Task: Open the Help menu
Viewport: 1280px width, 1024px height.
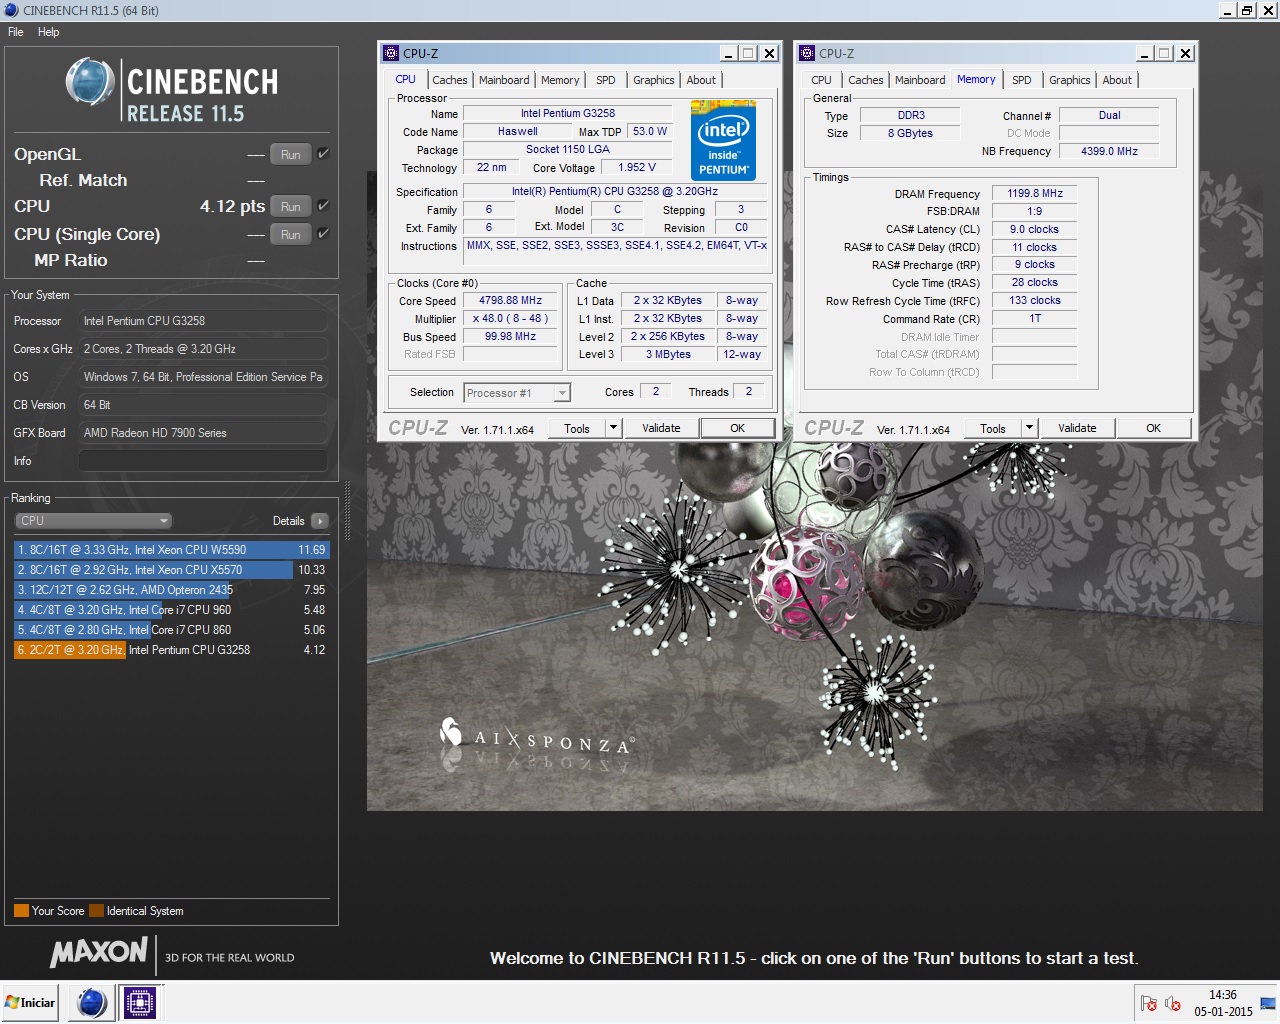Action: 48,32
